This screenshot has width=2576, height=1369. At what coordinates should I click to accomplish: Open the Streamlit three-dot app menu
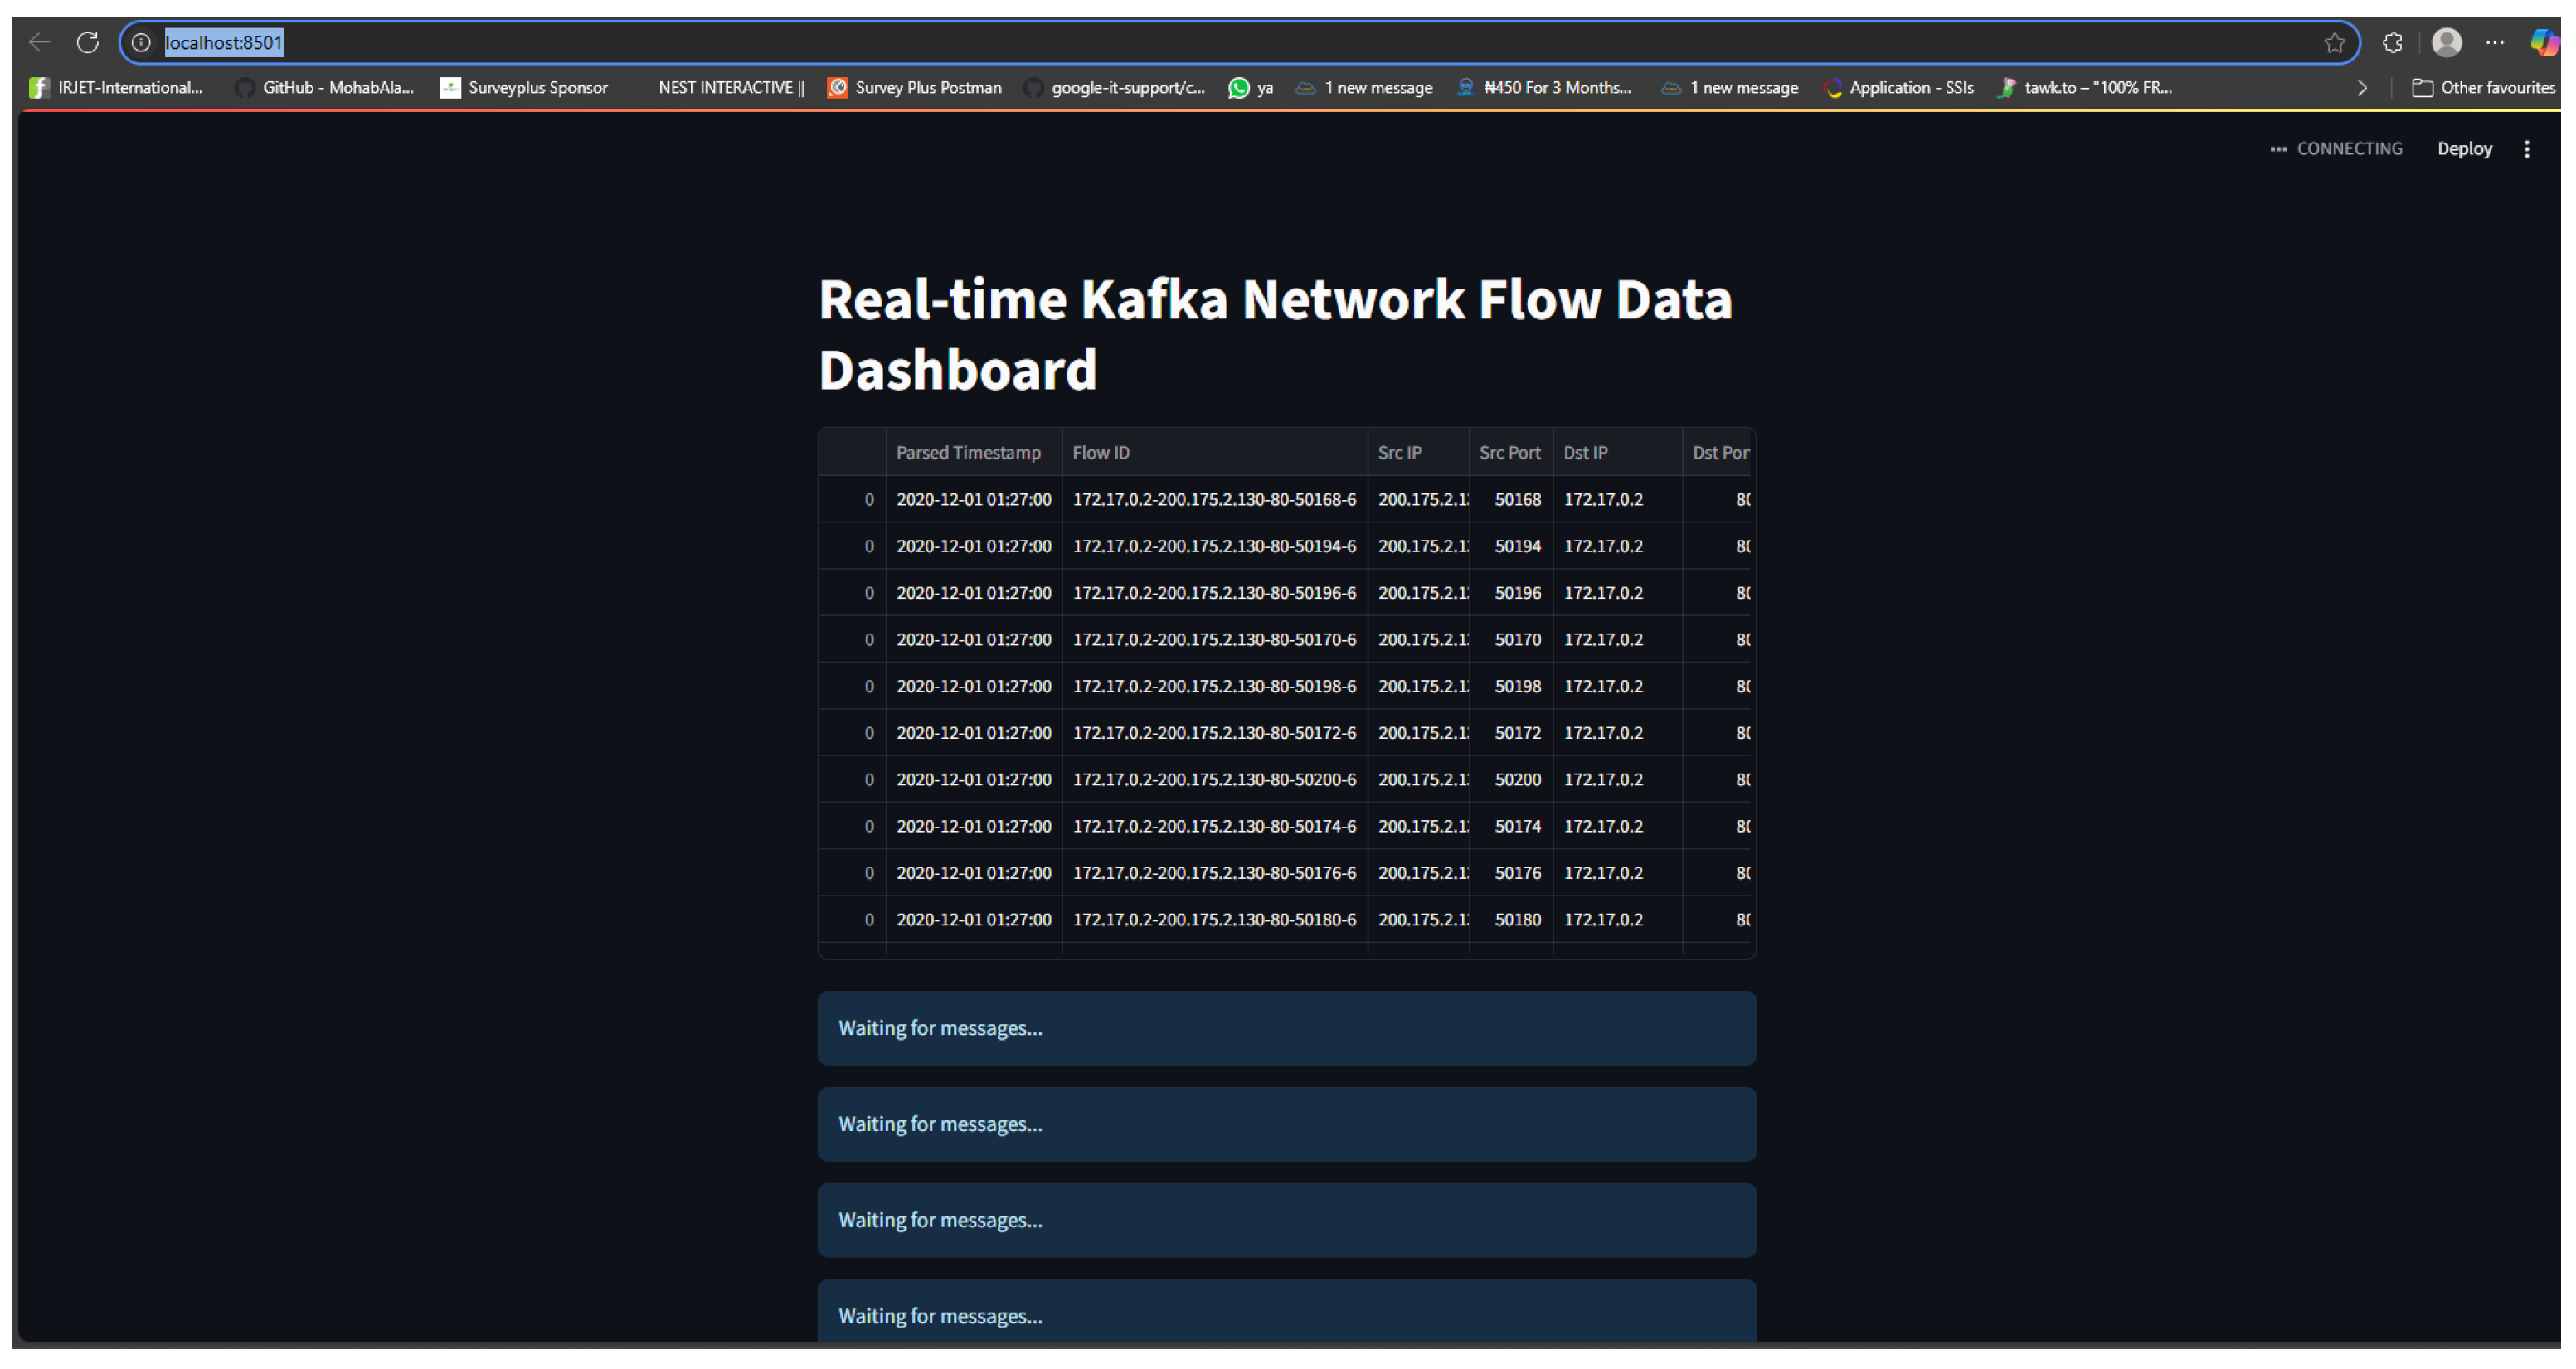pyautogui.click(x=2527, y=149)
